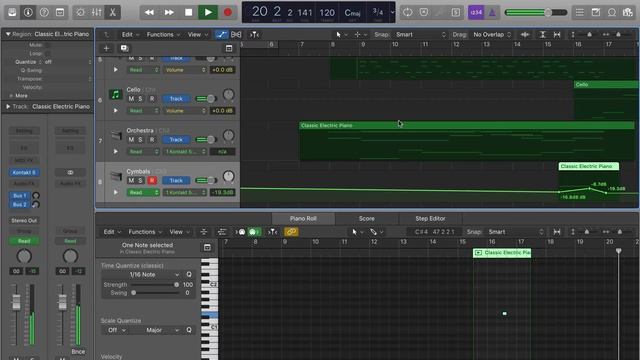Click the Stereo Out output slot
Screen dimensions: 640x360
pos(24,220)
